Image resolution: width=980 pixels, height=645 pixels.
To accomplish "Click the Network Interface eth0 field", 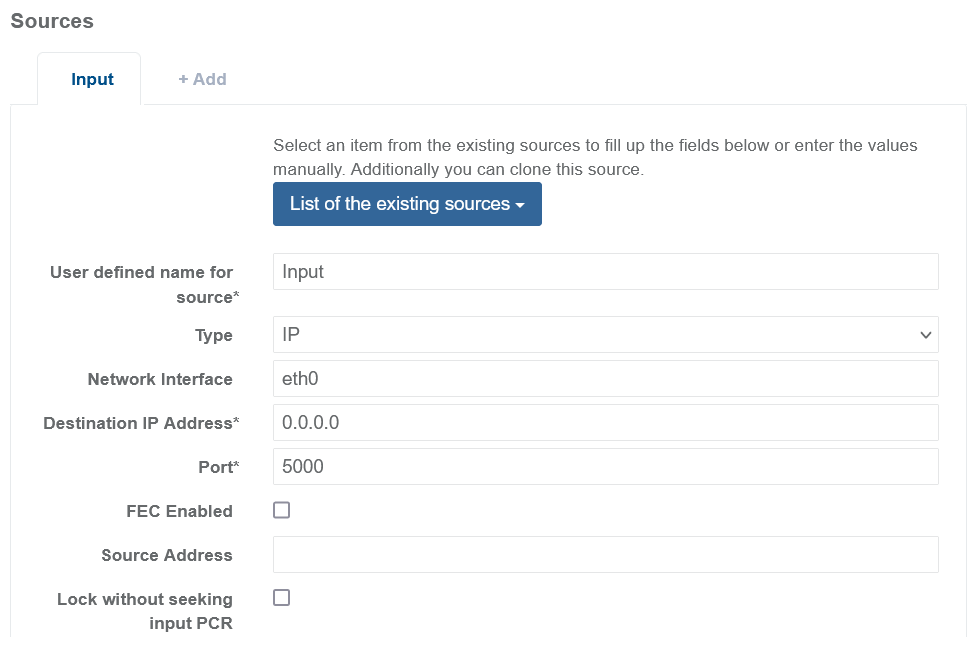I will pos(604,379).
